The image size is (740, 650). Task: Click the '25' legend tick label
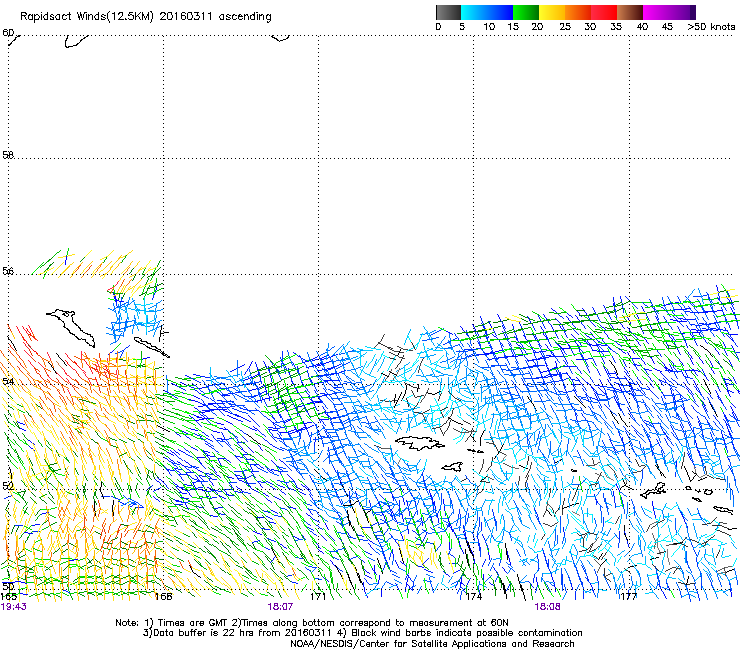pyautogui.click(x=565, y=27)
